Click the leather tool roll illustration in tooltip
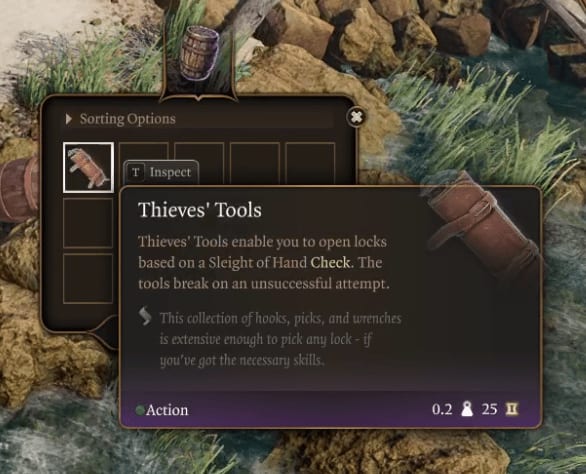Viewport: 586px width, 474px height. pyautogui.click(x=484, y=225)
